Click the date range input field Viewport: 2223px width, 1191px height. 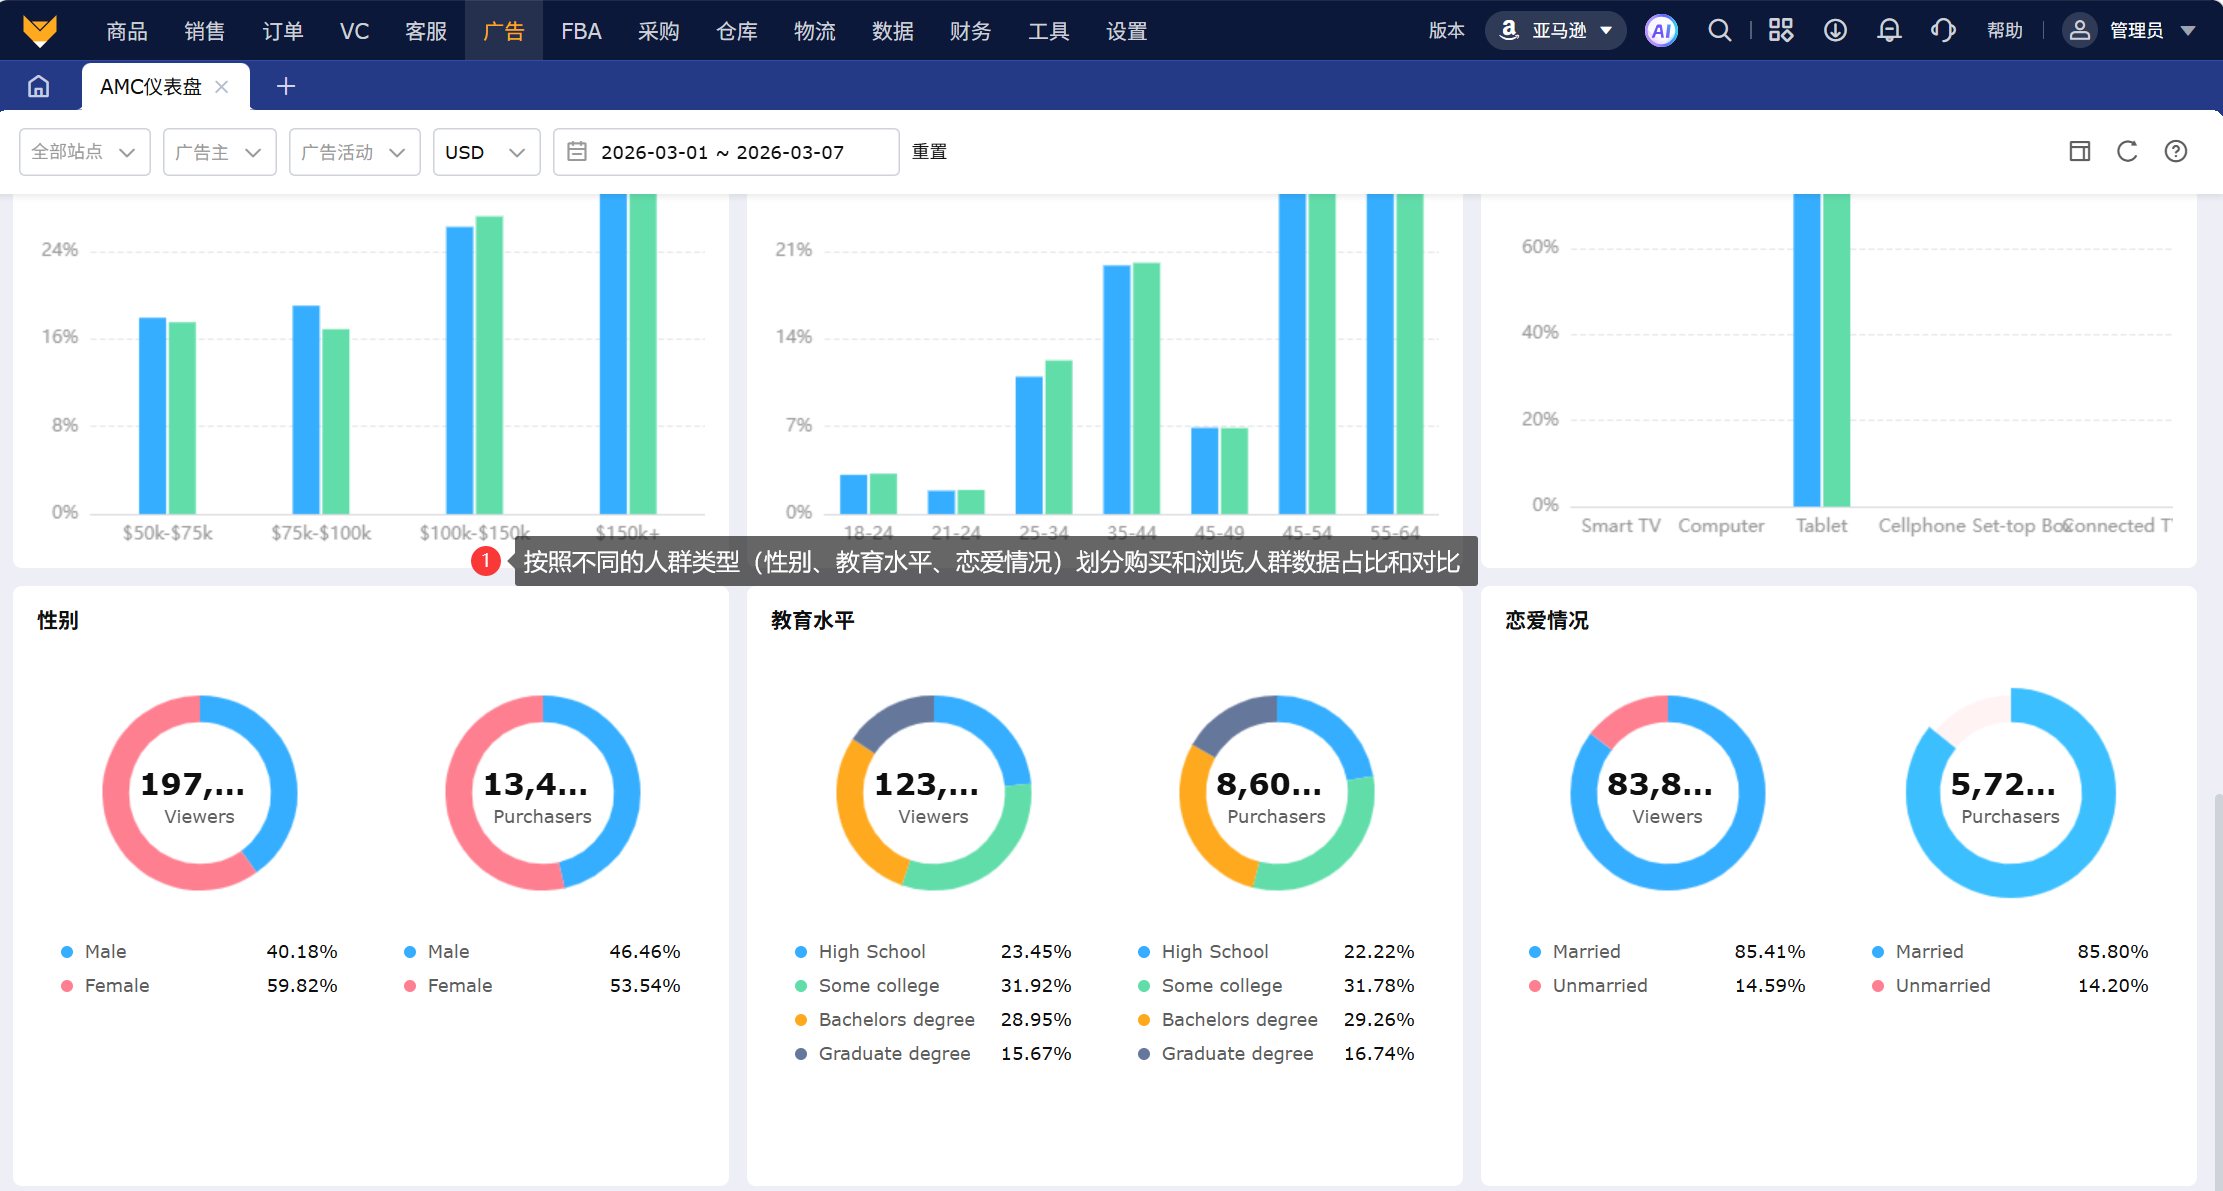pyautogui.click(x=725, y=152)
